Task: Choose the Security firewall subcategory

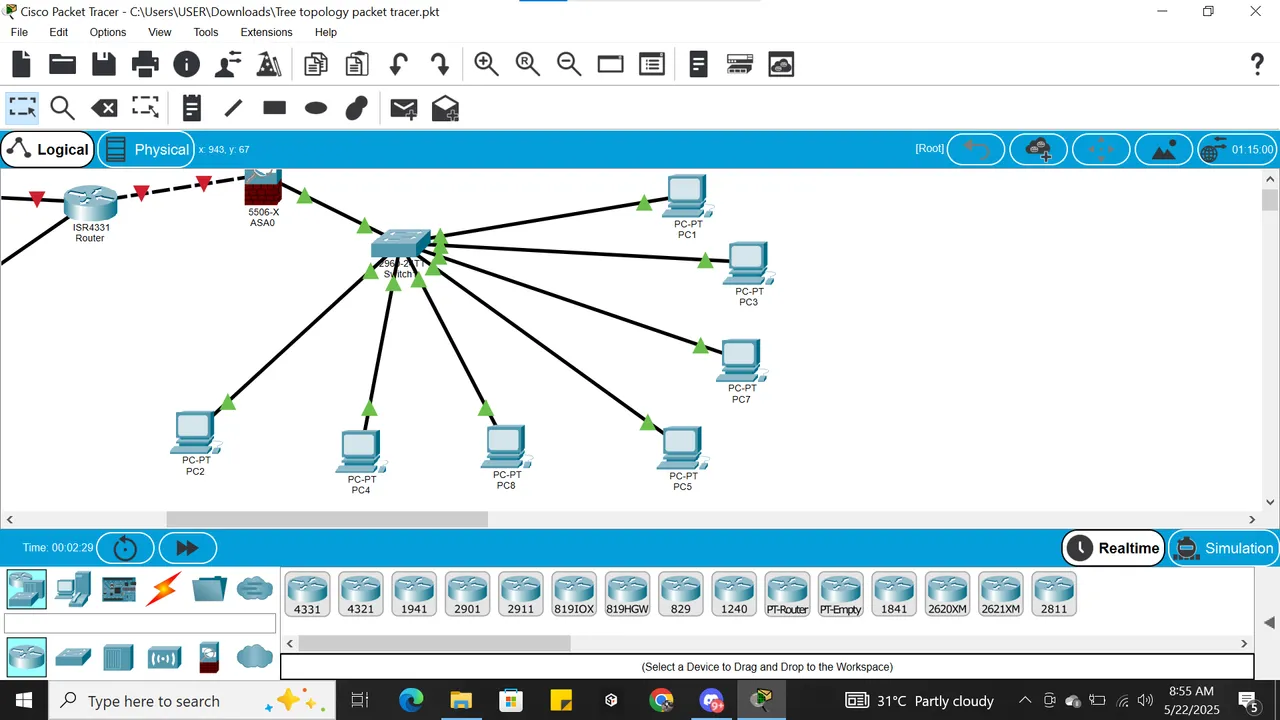Action: coord(209,656)
